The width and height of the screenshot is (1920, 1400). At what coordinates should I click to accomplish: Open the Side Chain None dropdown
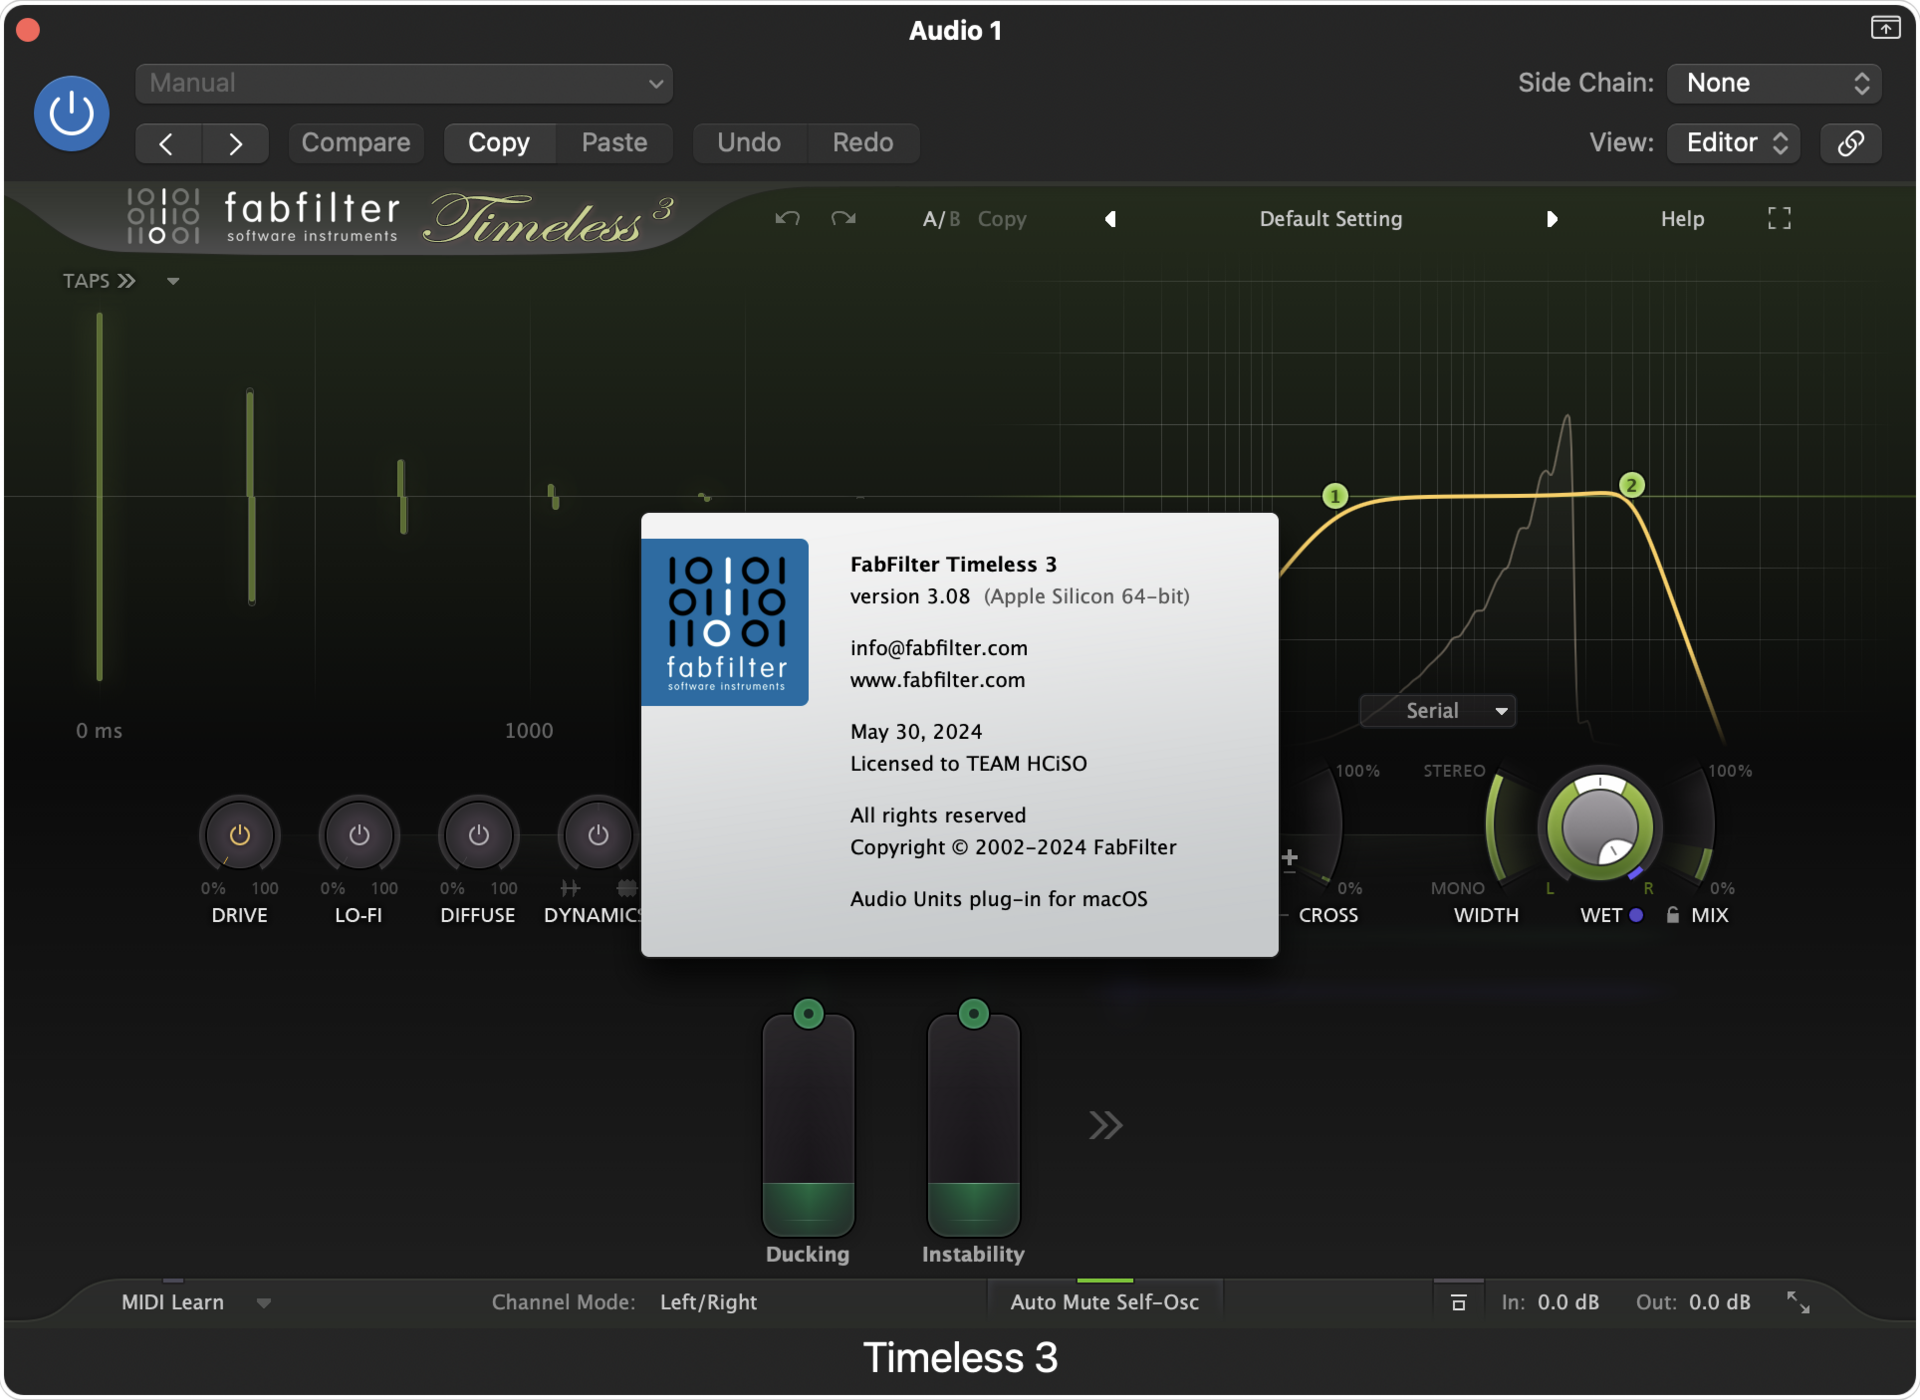pyautogui.click(x=1774, y=83)
